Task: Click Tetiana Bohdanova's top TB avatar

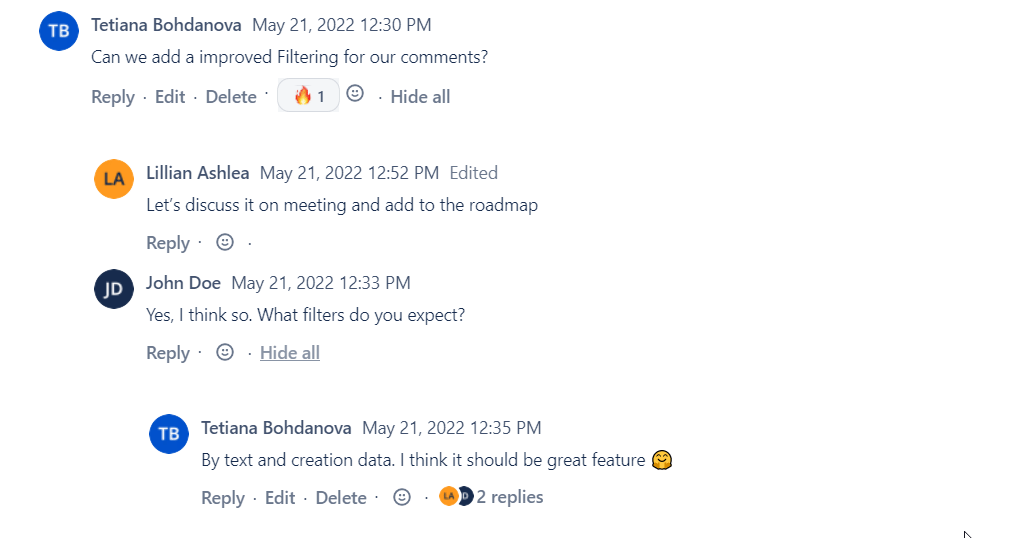Action: point(59,30)
